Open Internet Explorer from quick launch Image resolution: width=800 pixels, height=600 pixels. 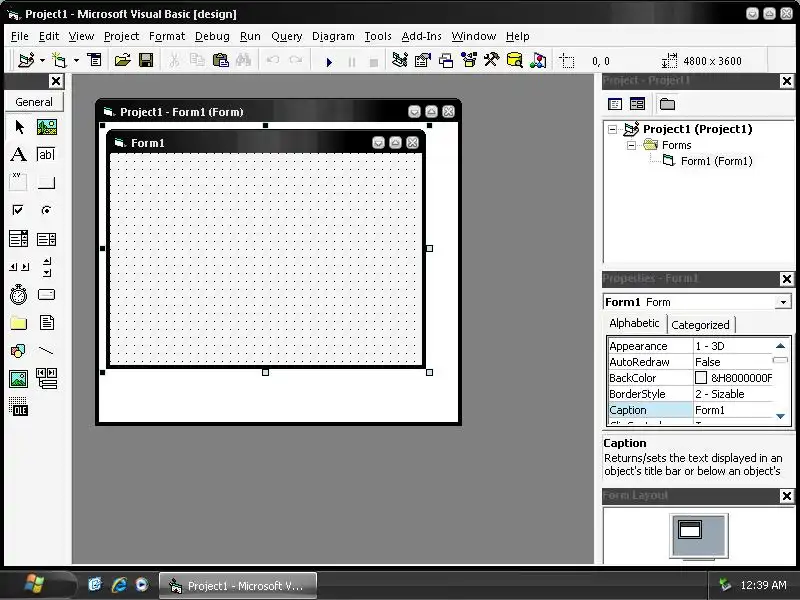119,585
